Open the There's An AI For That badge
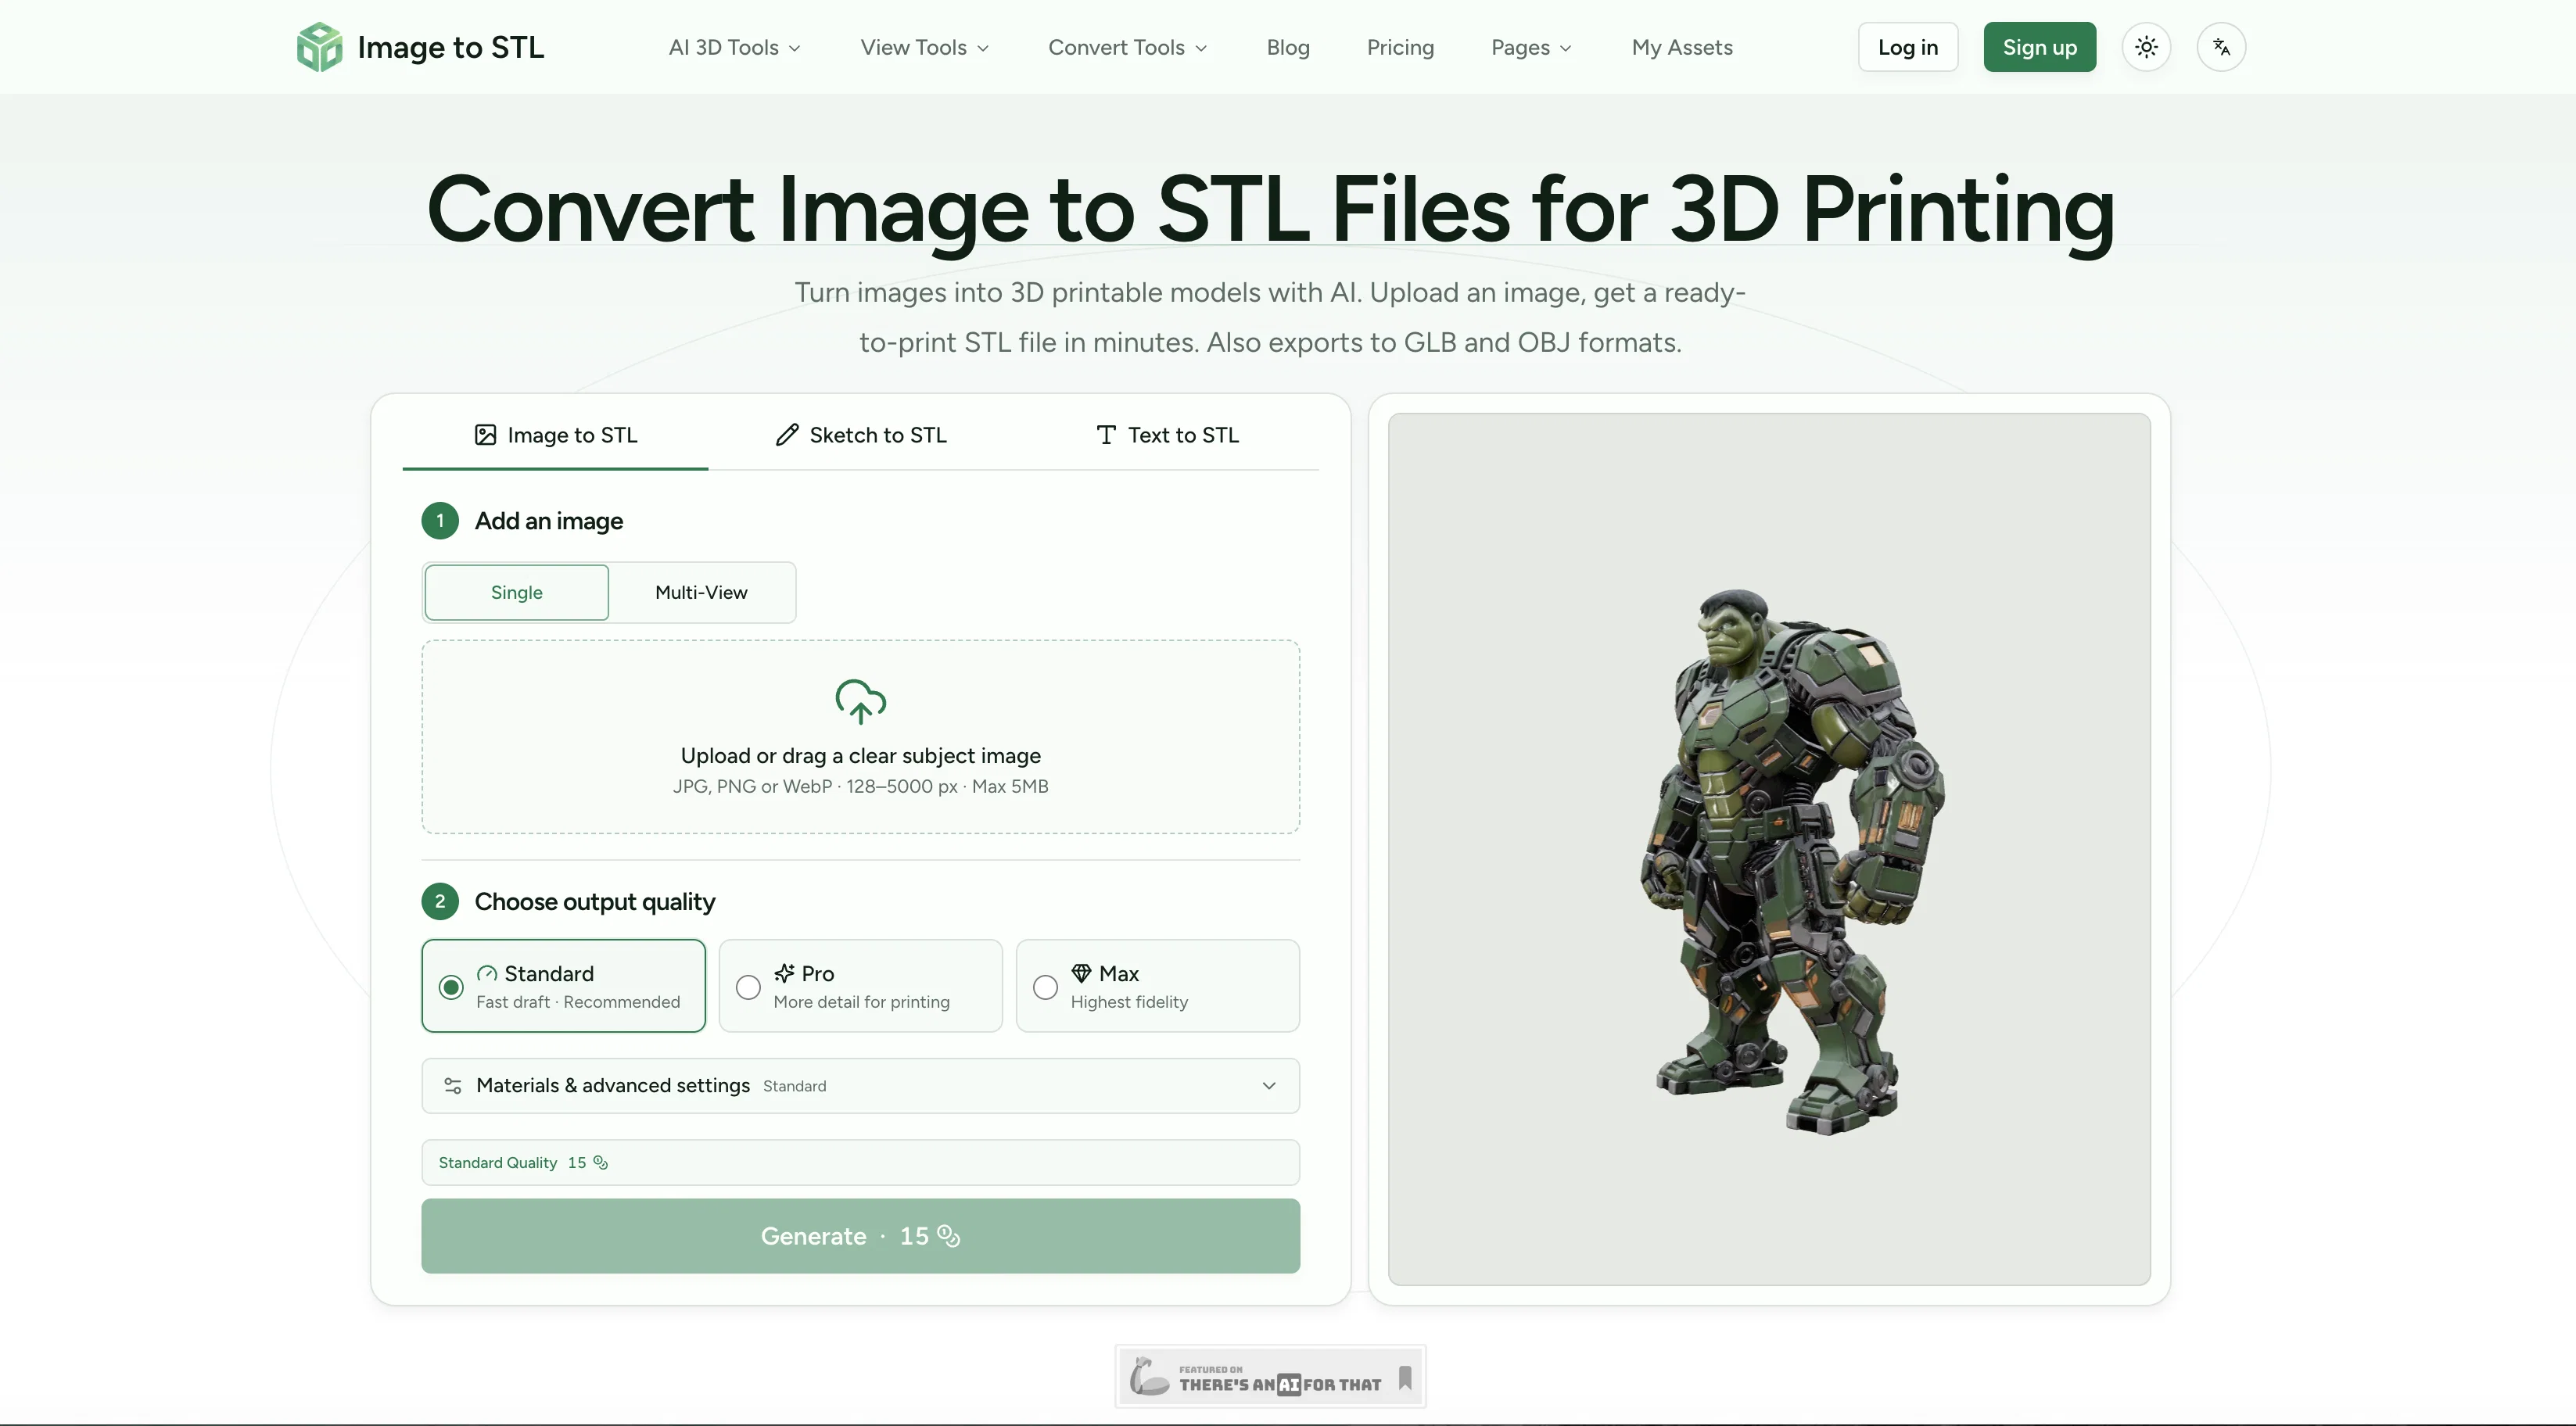 [1270, 1377]
